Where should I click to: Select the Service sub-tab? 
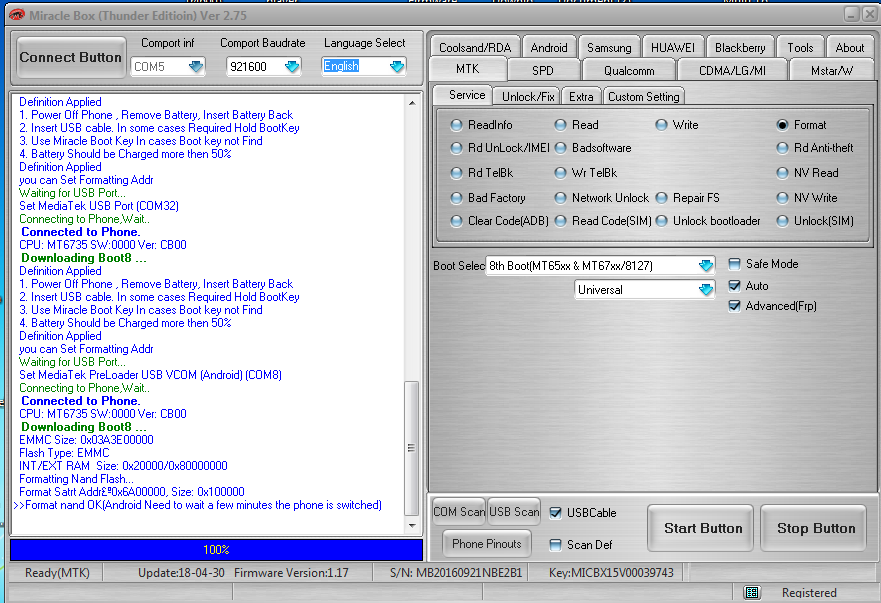pyautogui.click(x=466, y=95)
